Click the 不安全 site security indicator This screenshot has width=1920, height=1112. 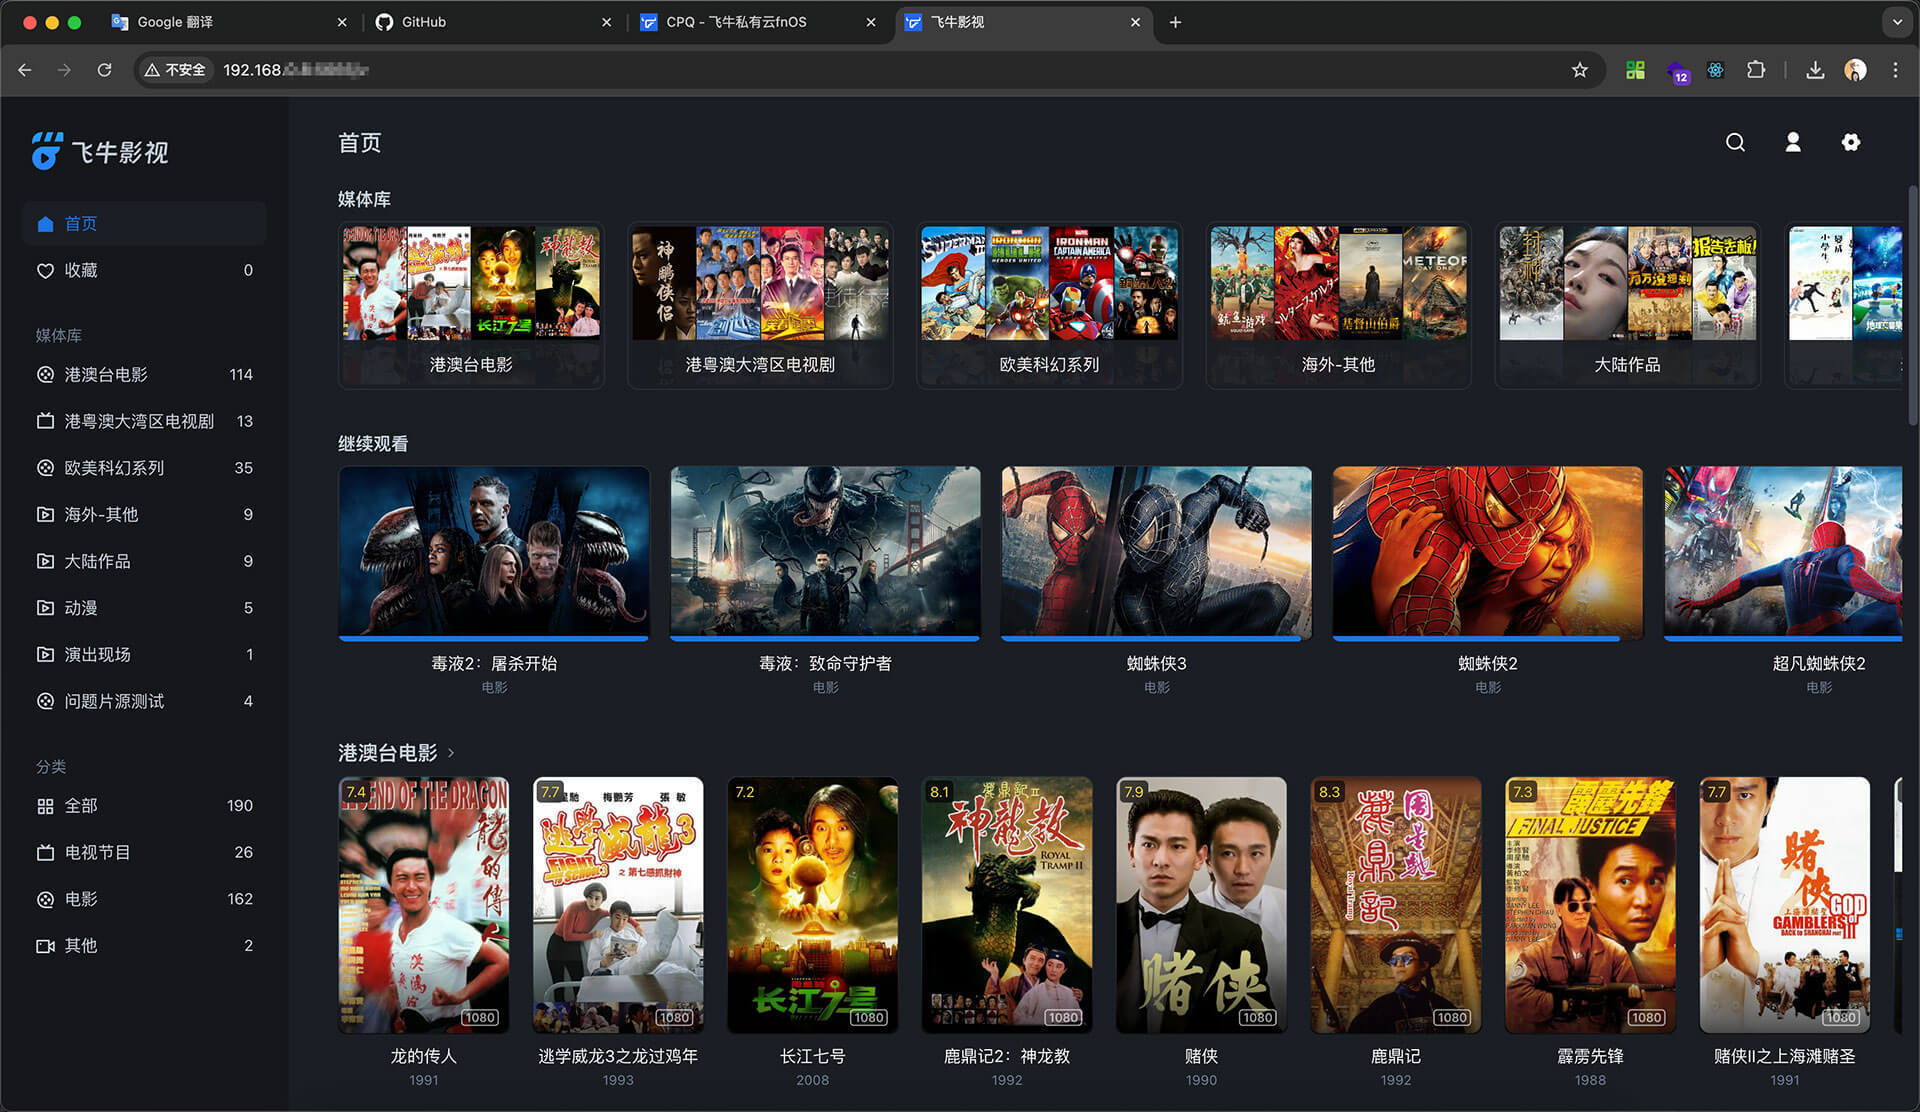[175, 70]
